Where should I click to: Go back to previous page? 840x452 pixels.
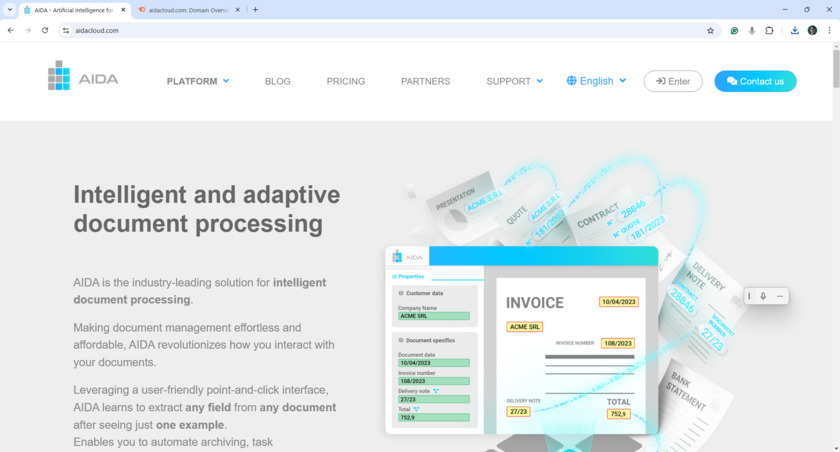11,31
